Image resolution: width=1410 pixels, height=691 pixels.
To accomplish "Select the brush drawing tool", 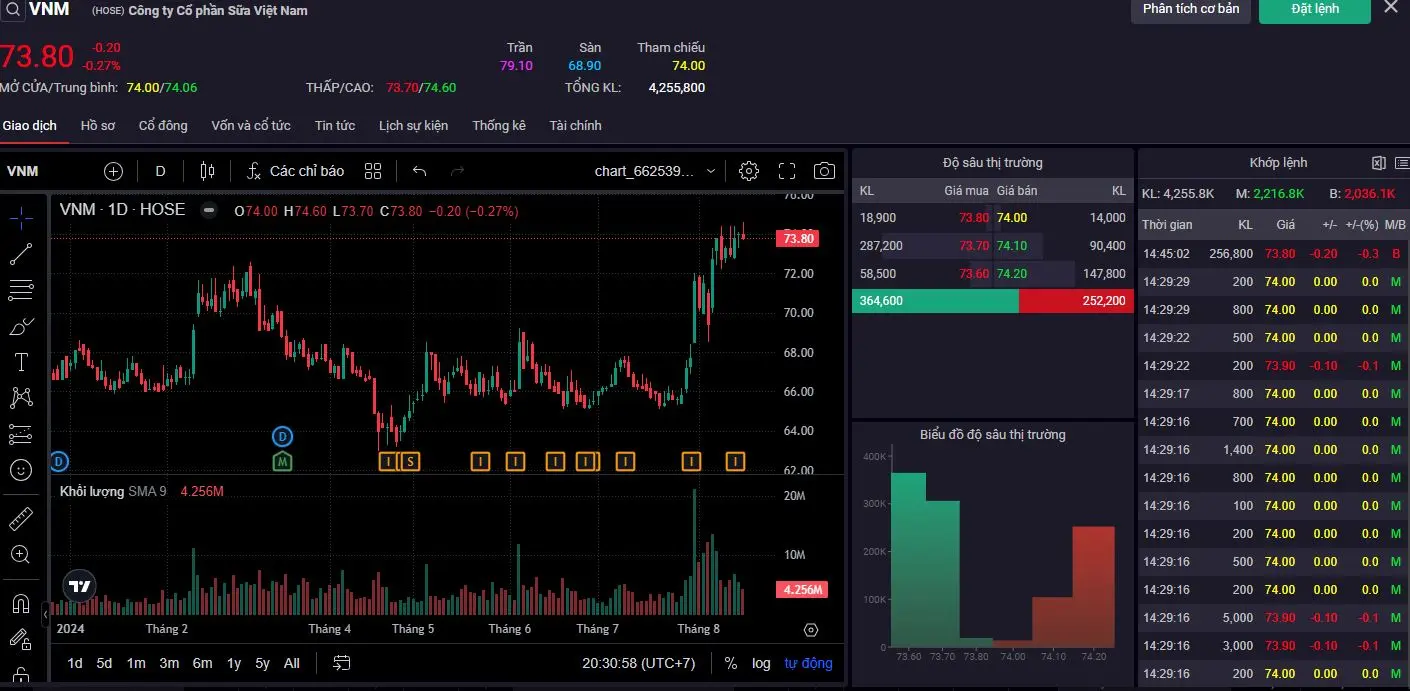I will 21,327.
